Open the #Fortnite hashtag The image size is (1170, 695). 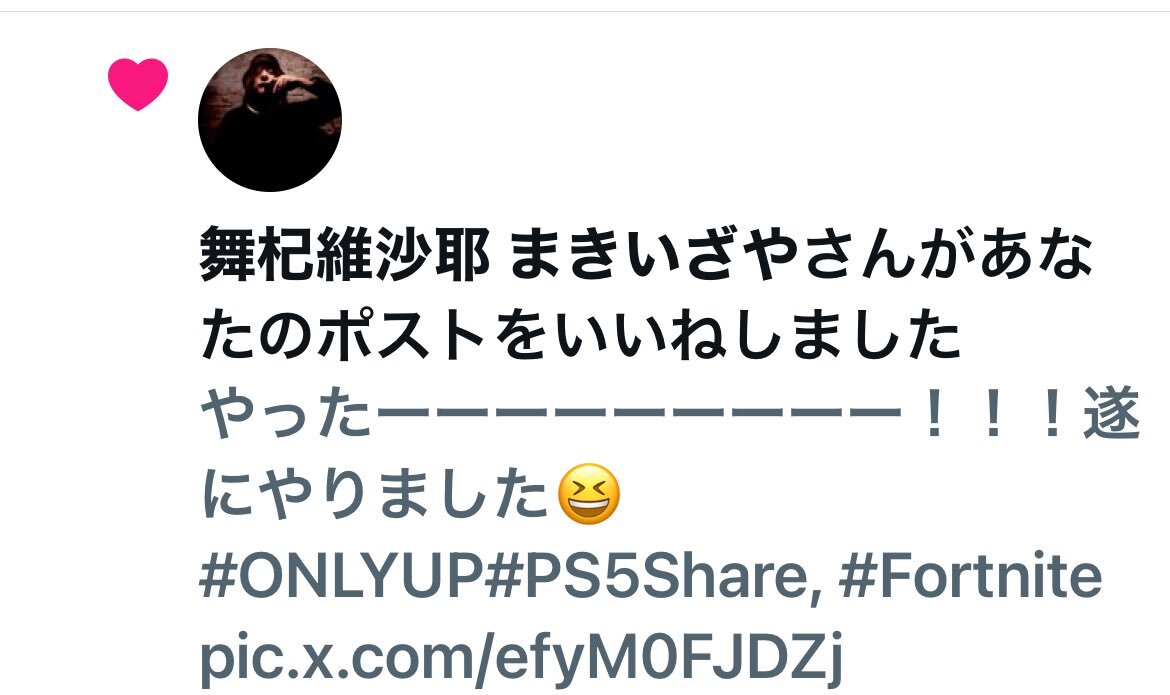(970, 576)
